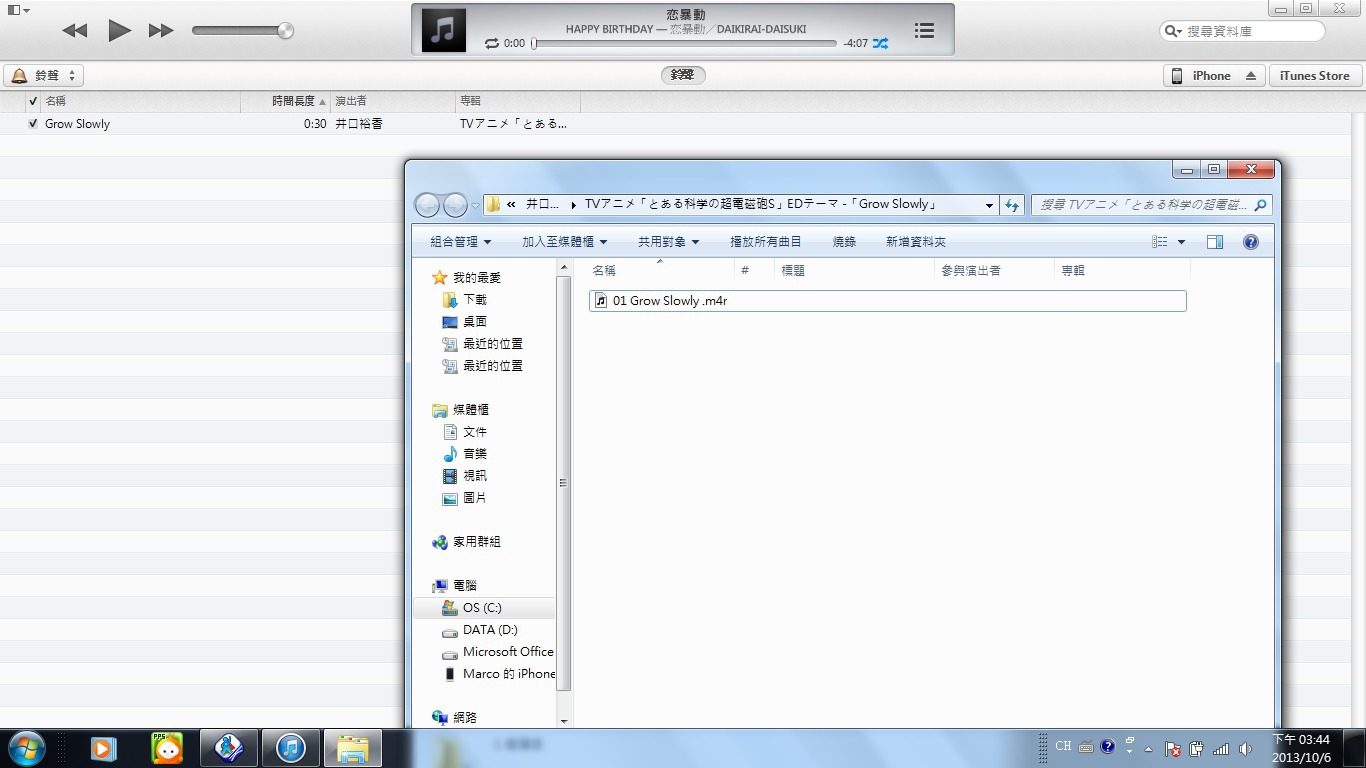Open the 鈴聲 library selector dropdown
The height and width of the screenshot is (768, 1366).
44,76
